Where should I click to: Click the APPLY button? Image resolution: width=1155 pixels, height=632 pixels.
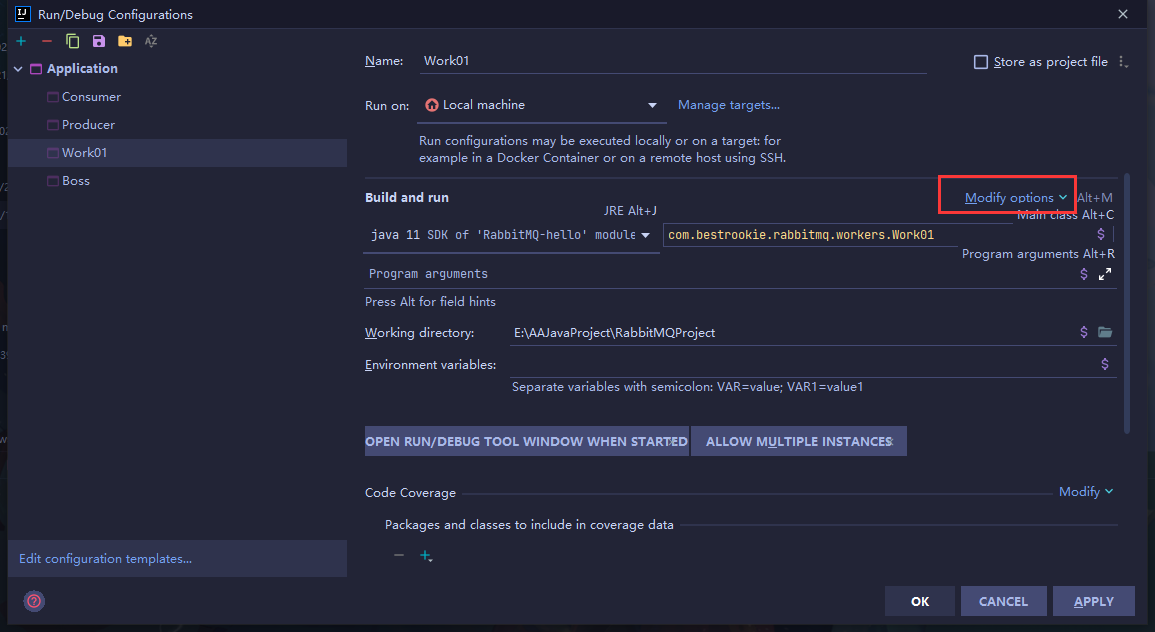pyautogui.click(x=1094, y=601)
